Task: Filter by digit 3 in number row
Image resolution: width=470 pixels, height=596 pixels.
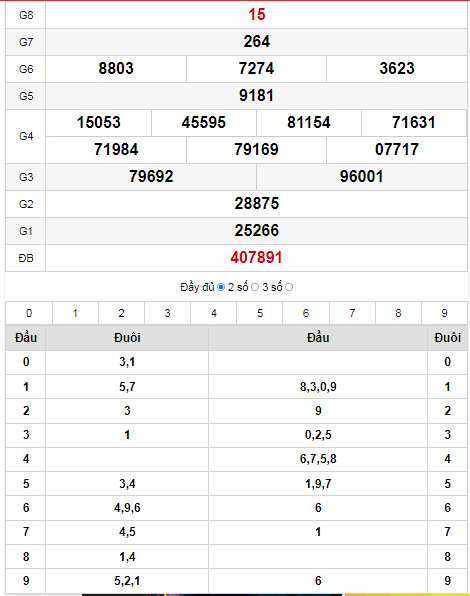Action: (167, 313)
